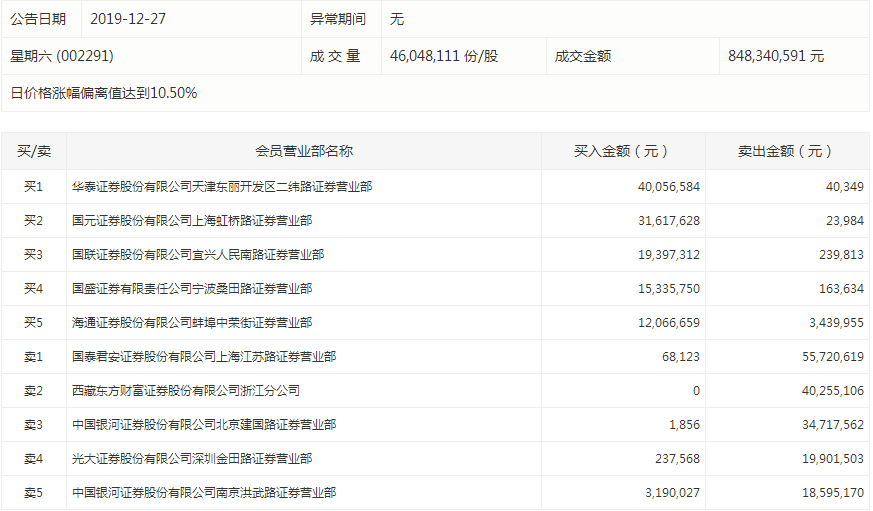Select buy amount 1,856
873x511 pixels.
click(x=684, y=424)
